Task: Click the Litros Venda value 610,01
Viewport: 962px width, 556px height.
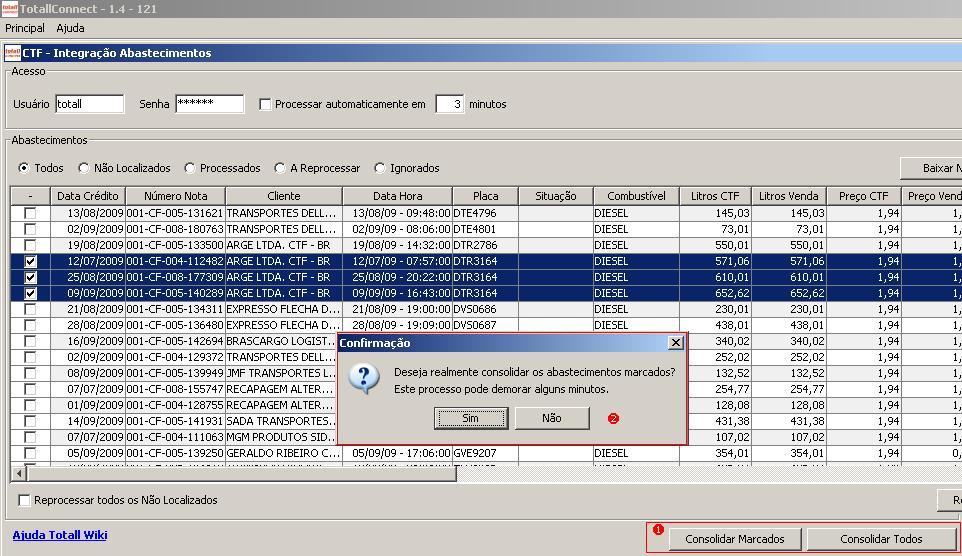Action: [x=788, y=277]
